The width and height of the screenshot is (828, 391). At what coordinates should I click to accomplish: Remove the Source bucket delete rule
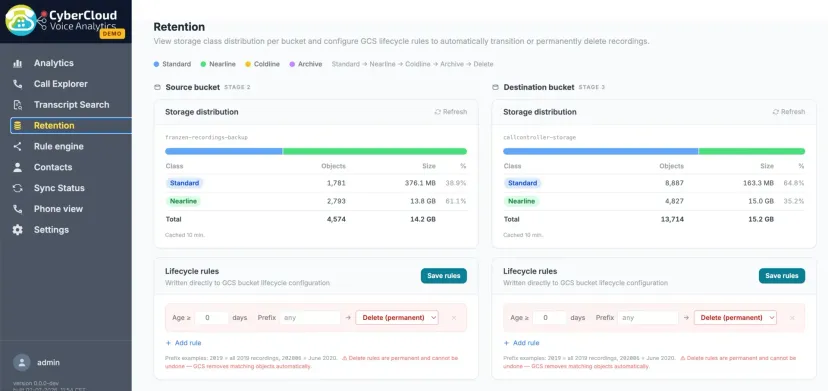(454, 318)
